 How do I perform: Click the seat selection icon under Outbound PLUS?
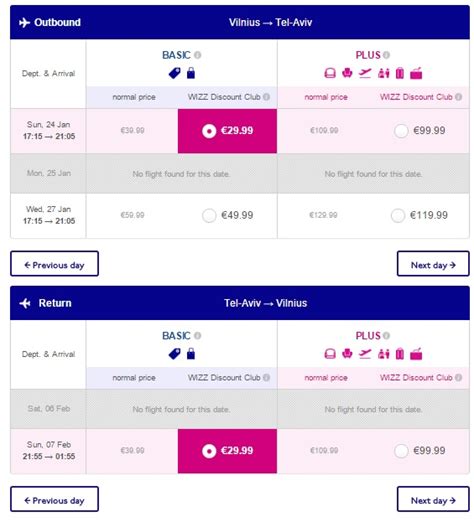347,73
